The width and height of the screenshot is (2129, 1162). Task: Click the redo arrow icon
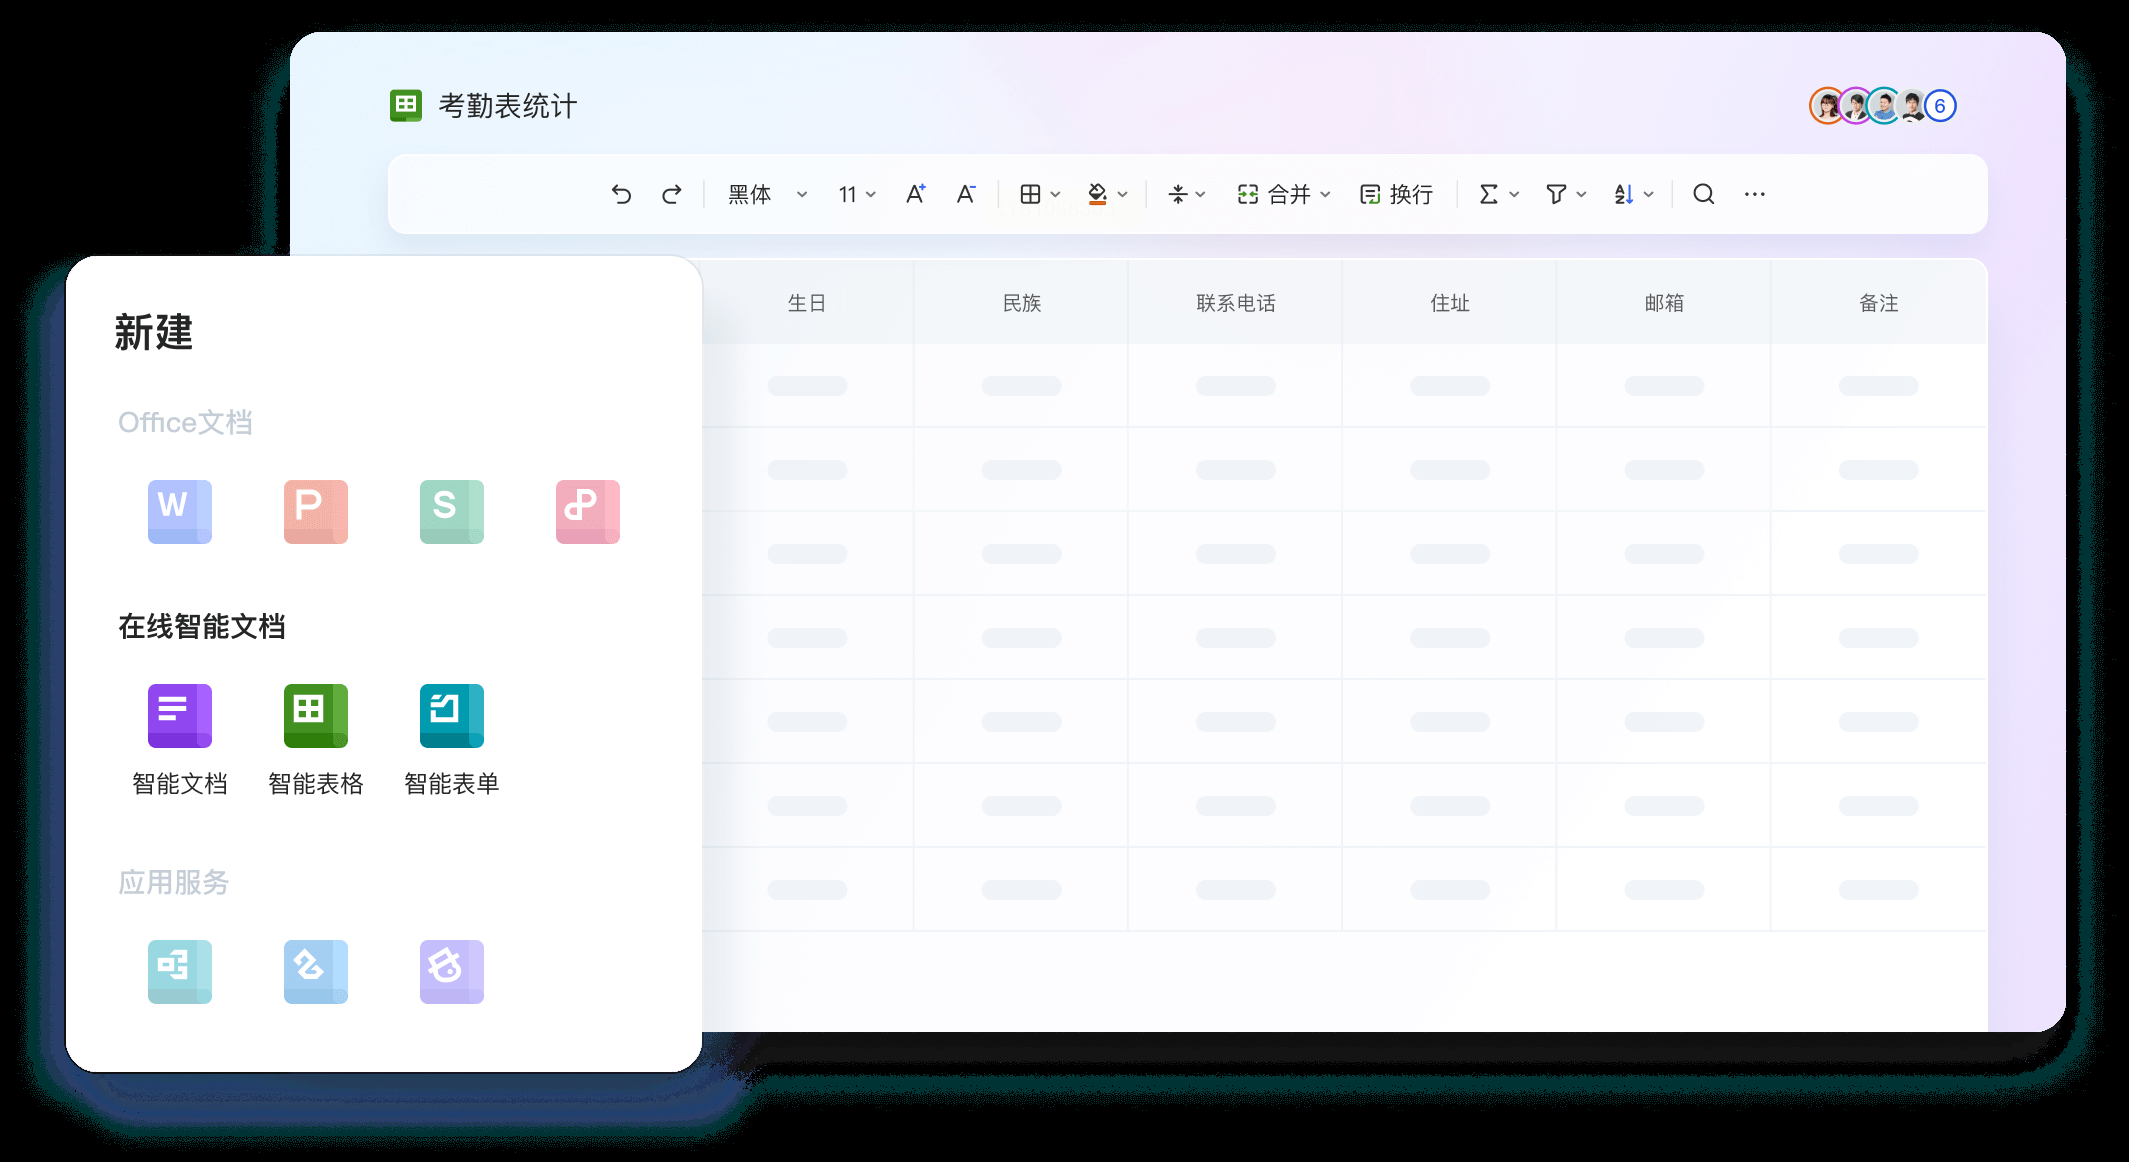[672, 194]
